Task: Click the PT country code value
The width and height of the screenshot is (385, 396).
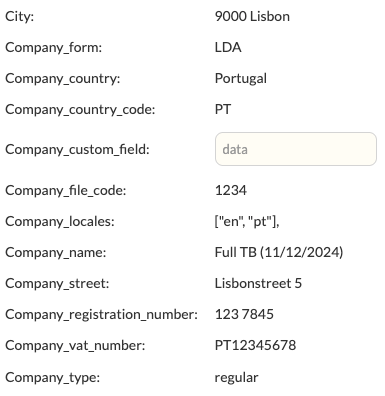Action: point(223,109)
